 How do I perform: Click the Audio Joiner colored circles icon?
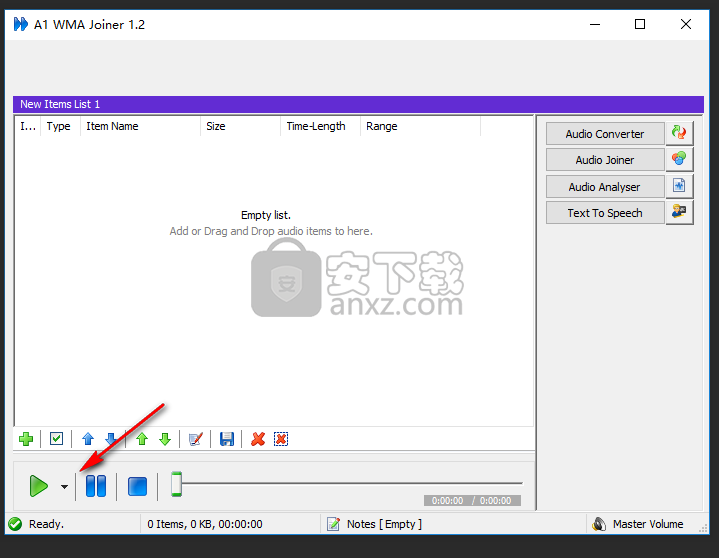pyautogui.click(x=679, y=159)
